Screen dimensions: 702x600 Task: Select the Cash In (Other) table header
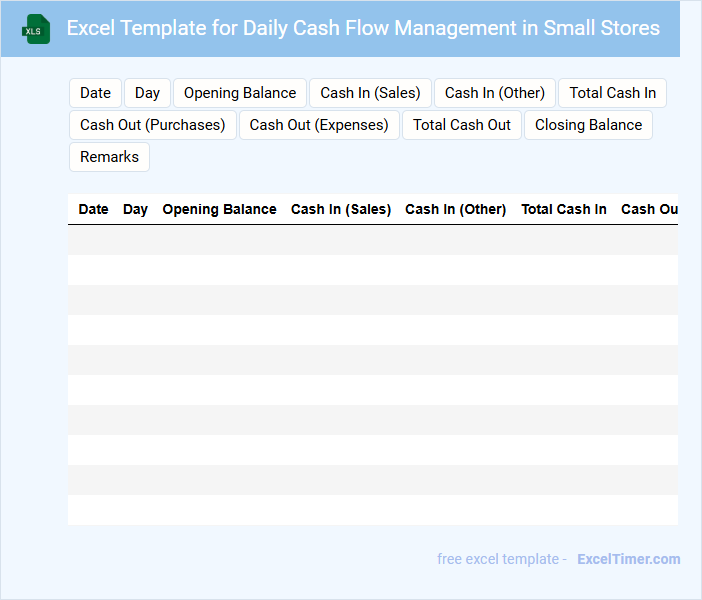(456, 209)
